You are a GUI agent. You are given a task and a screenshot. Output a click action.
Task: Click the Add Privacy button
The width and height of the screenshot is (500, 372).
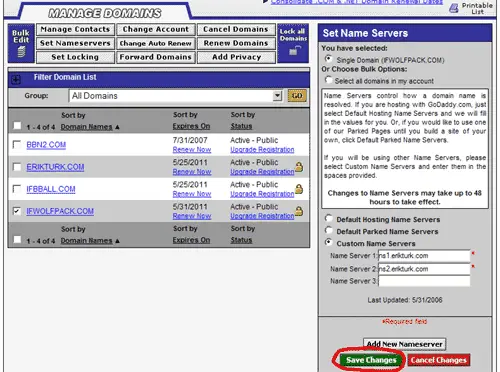pyautogui.click(x=236, y=57)
